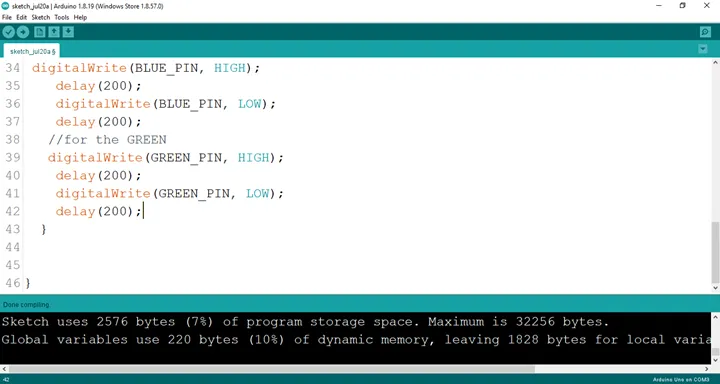Open the Help menu

80,17
